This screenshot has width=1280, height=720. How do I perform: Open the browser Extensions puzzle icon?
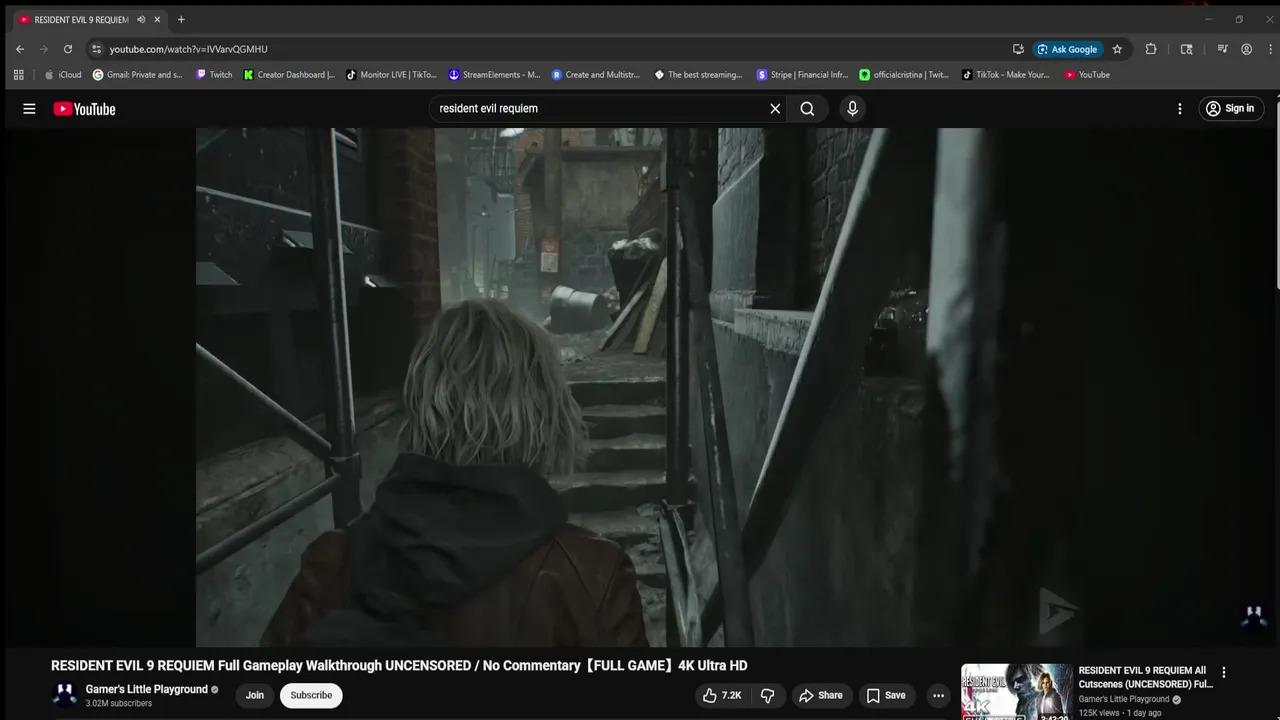tap(1151, 49)
